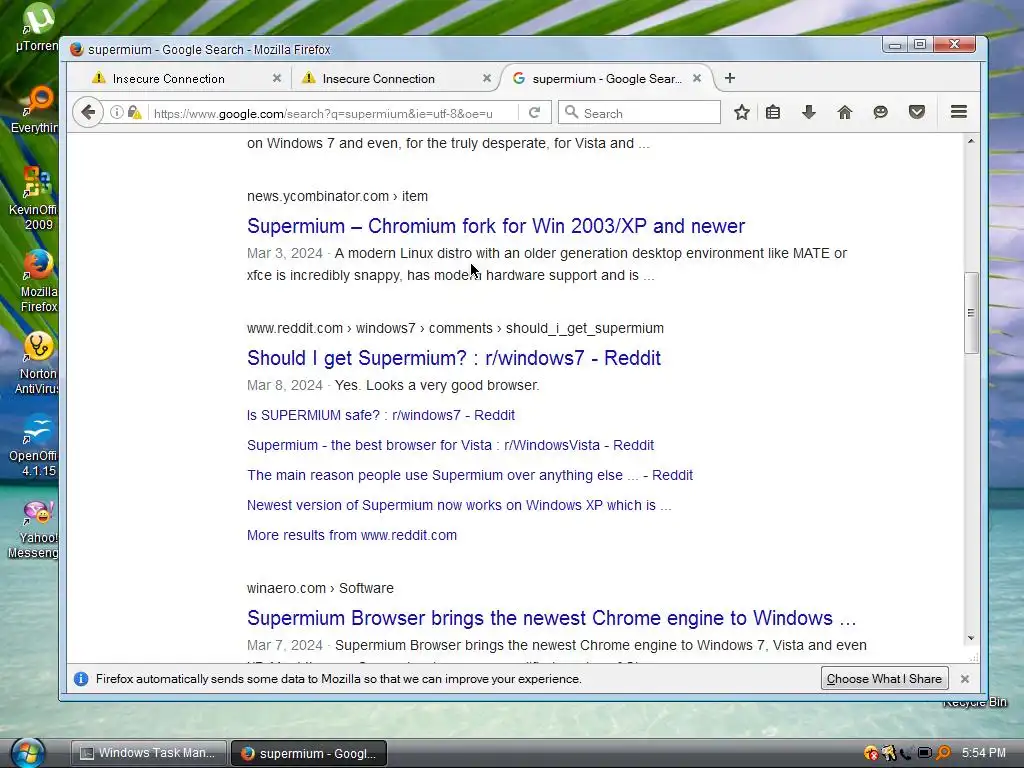1024x768 pixels.
Task: Open Supermium best browser for Vista link
Action: (x=450, y=445)
